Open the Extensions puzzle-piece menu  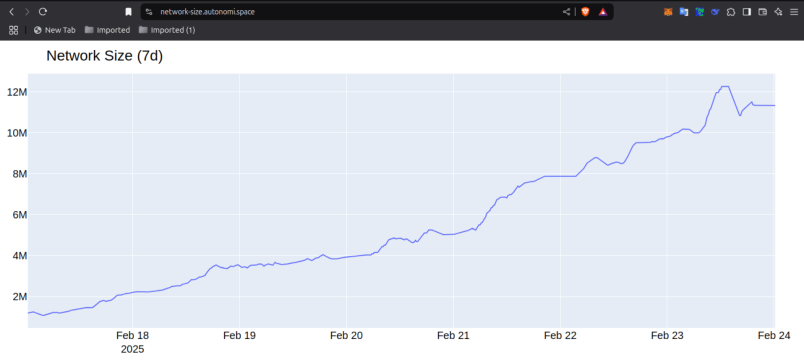[731, 12]
